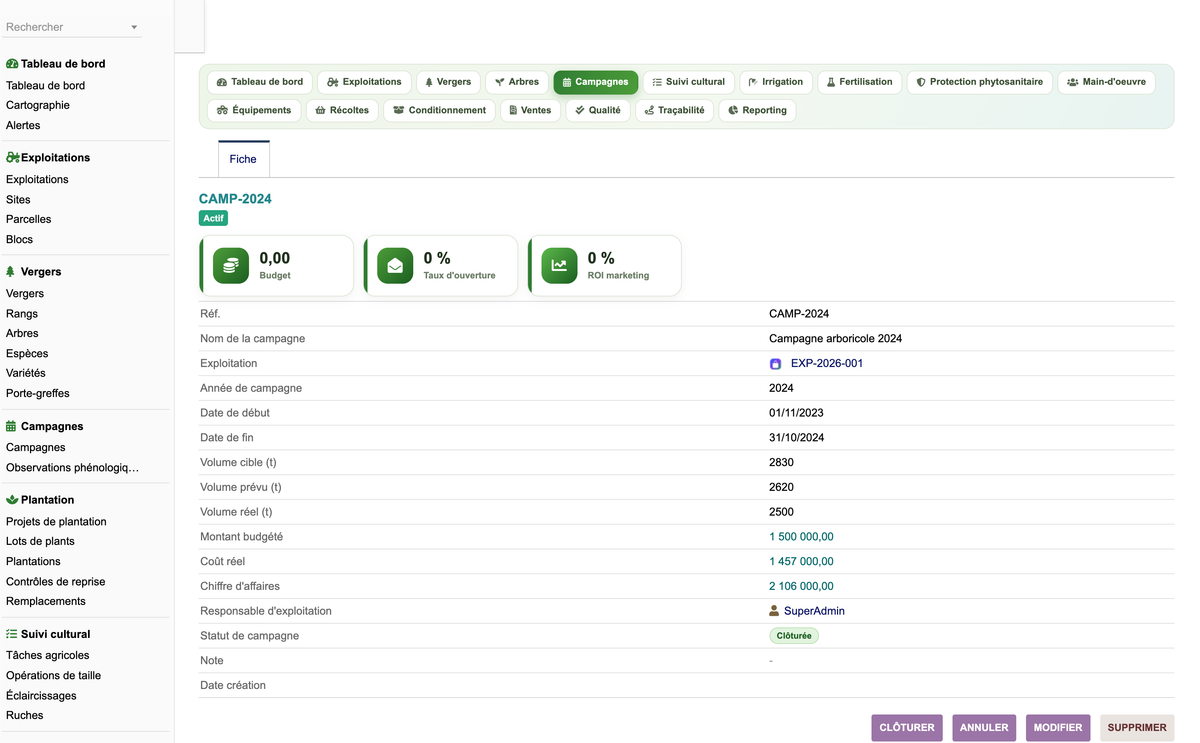Open the EXP-2026-001 exploitation link

(x=826, y=364)
